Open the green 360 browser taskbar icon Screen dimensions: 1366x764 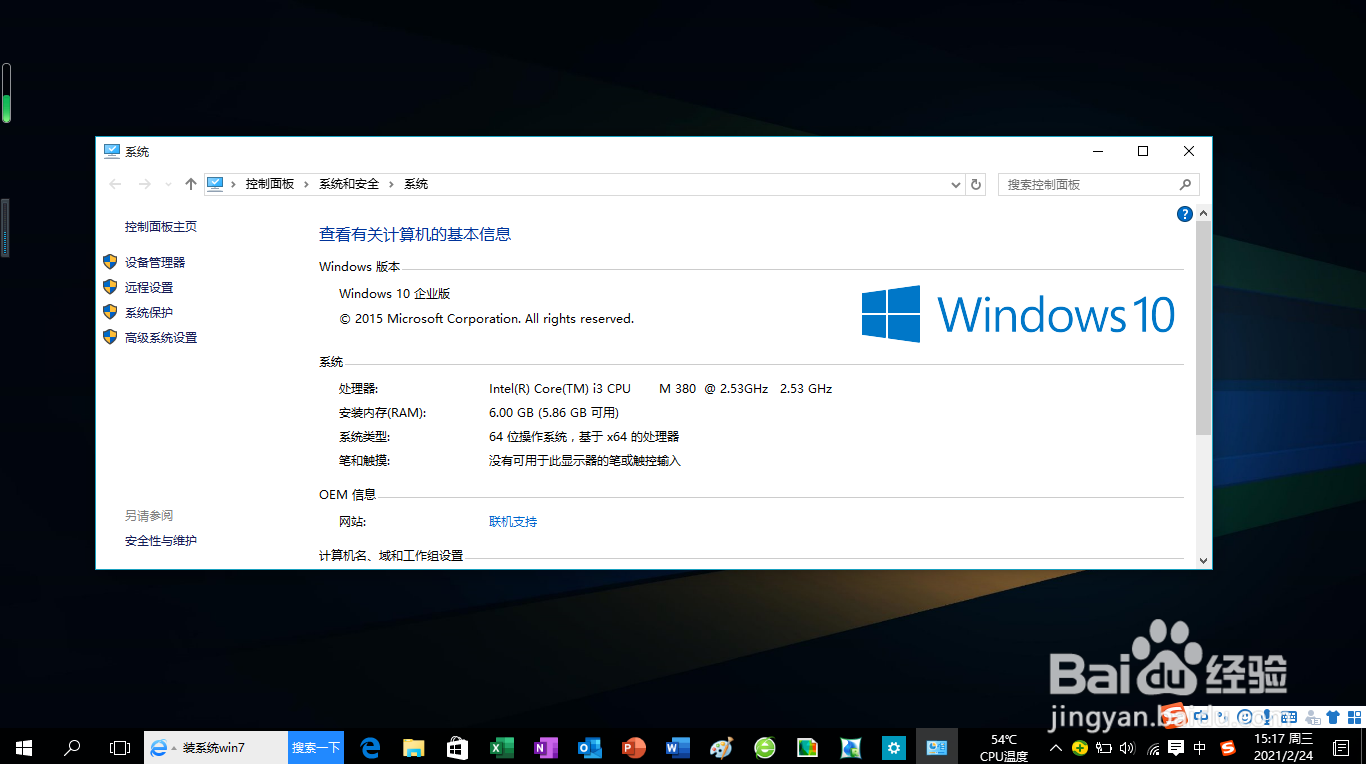(x=765, y=747)
